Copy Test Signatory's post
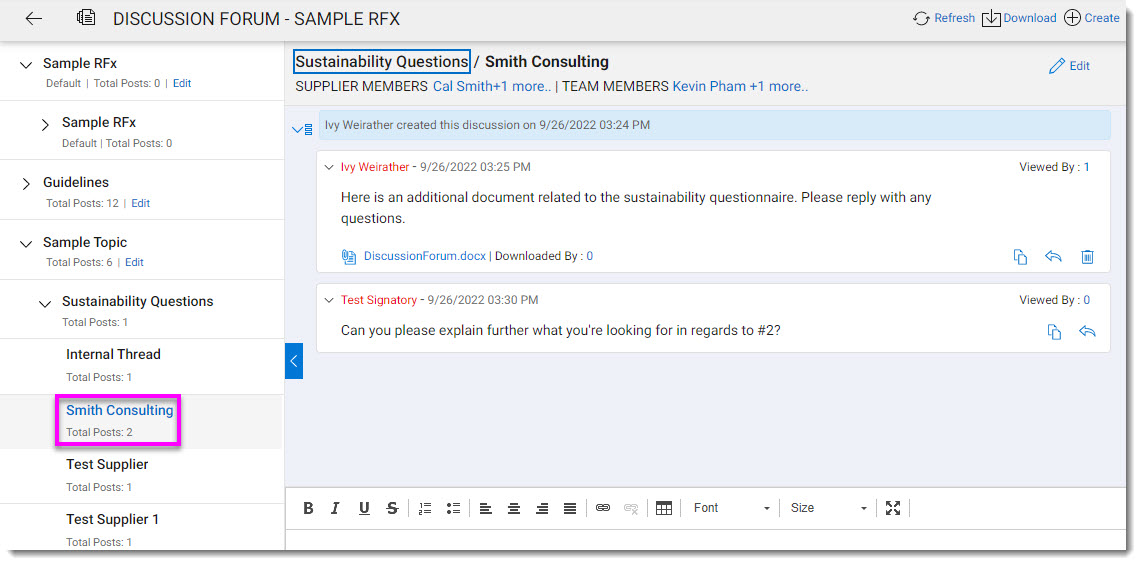This screenshot has width=1141, height=565. coord(1054,332)
